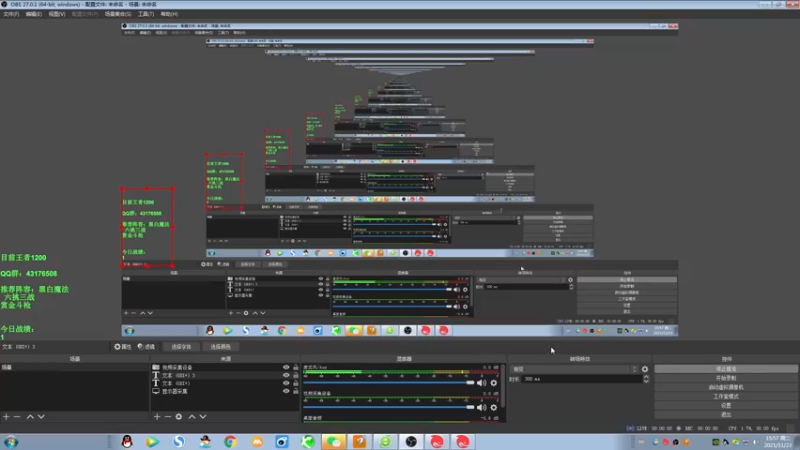Launch Google Chrome from the taskbar

pyautogui.click(x=230, y=441)
